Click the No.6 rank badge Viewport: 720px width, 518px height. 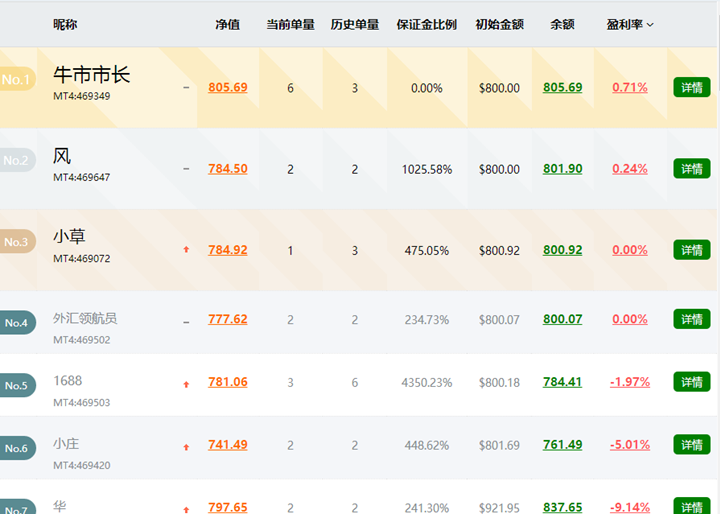click(17, 448)
